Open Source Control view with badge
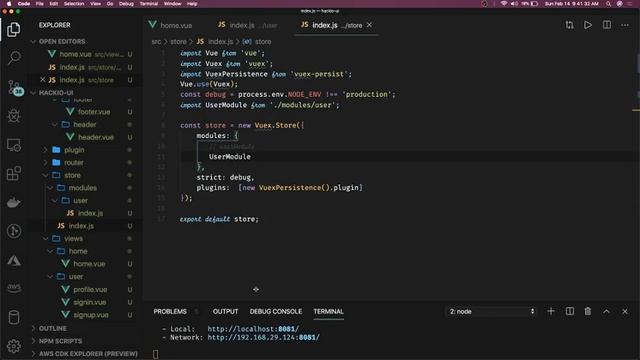Image resolution: width=640 pixels, height=360 pixels. [14, 87]
